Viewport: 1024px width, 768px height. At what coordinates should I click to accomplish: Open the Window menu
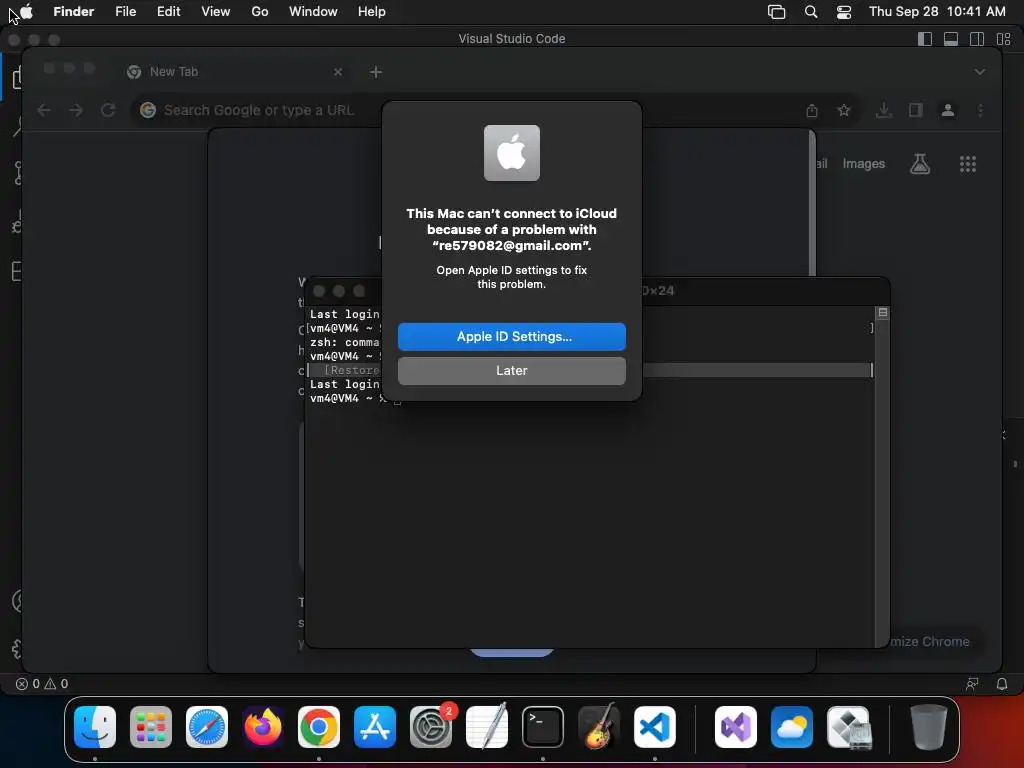point(313,11)
